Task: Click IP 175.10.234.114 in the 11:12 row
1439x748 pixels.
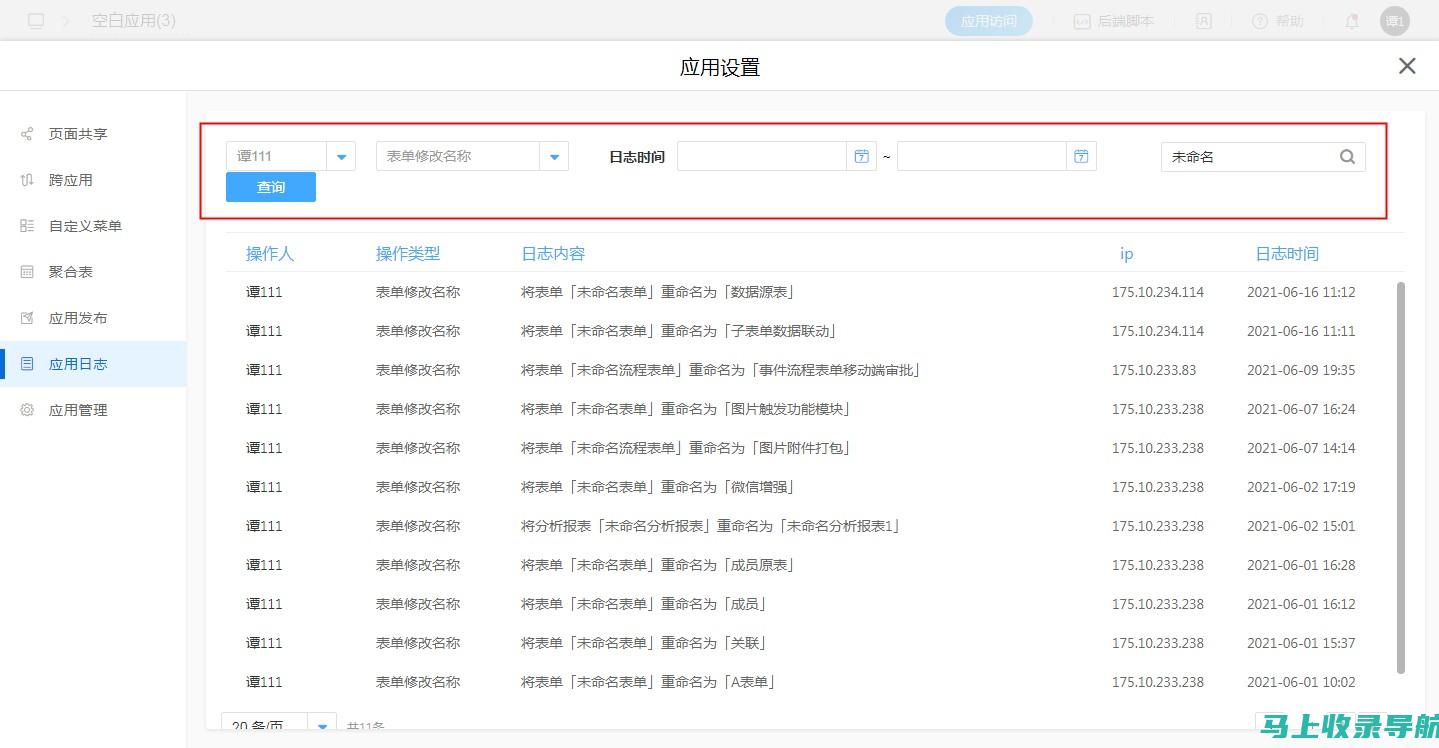Action: click(x=1158, y=292)
